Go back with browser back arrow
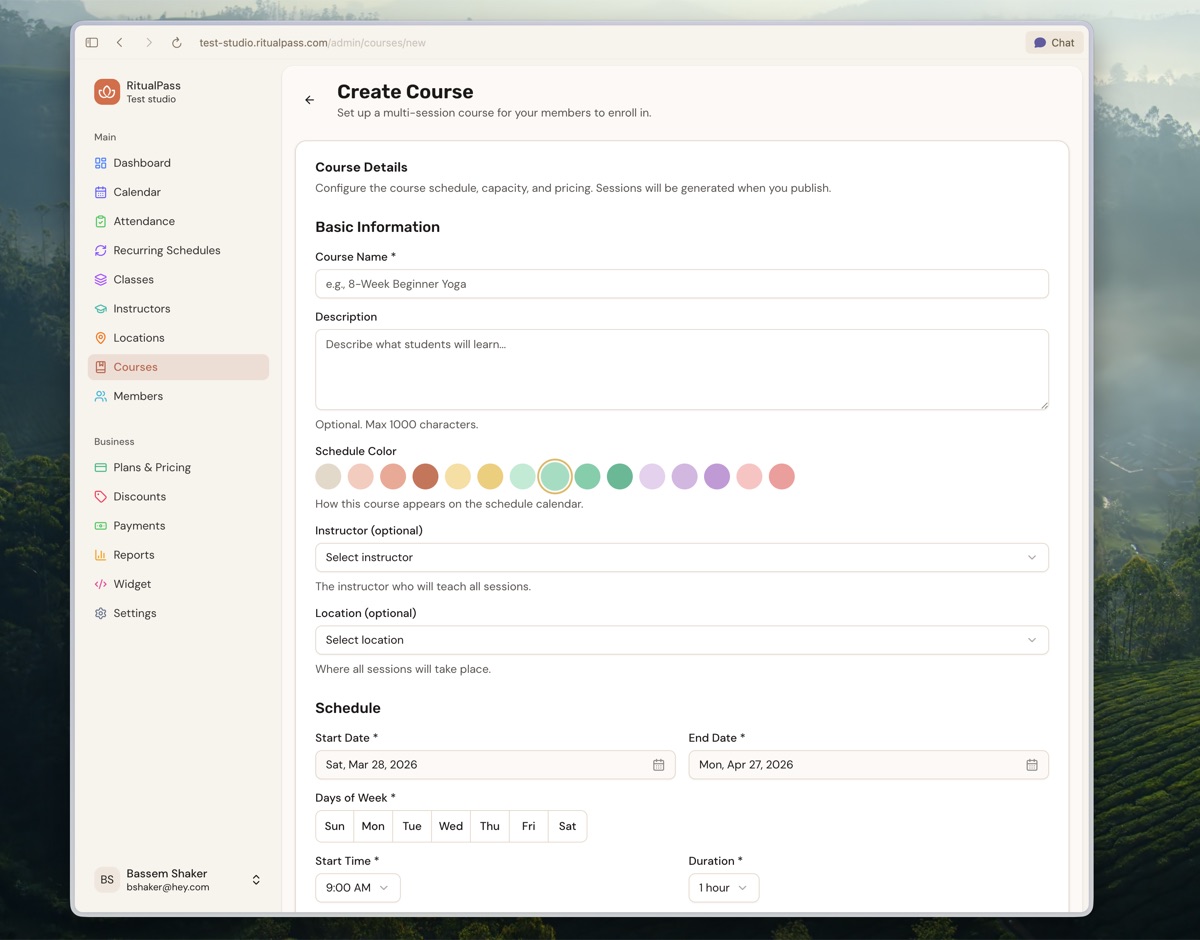 click(x=120, y=43)
